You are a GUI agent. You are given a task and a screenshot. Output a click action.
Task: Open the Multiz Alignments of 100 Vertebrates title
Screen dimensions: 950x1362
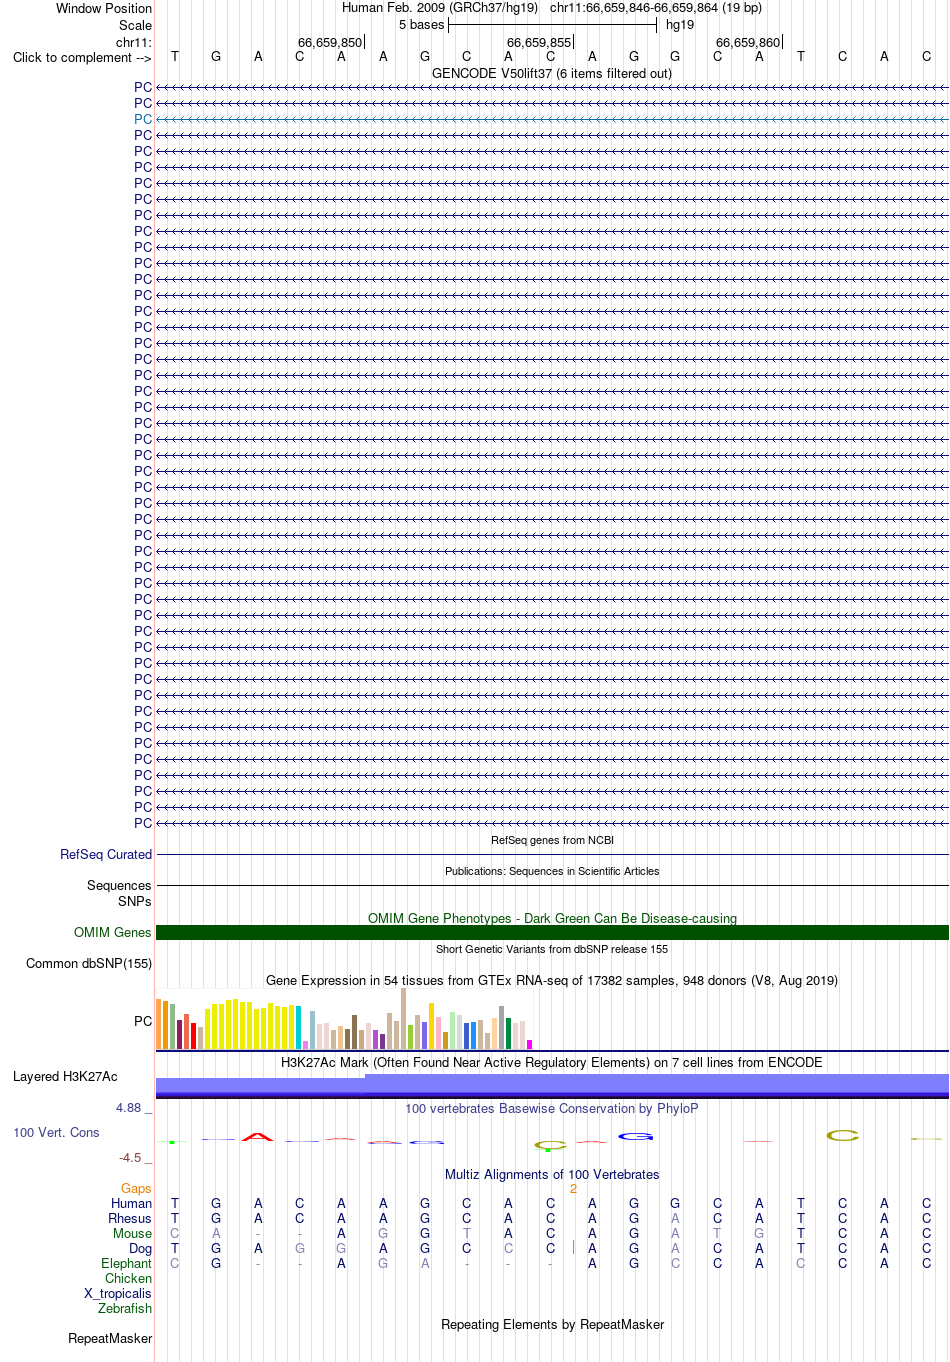coord(552,1174)
